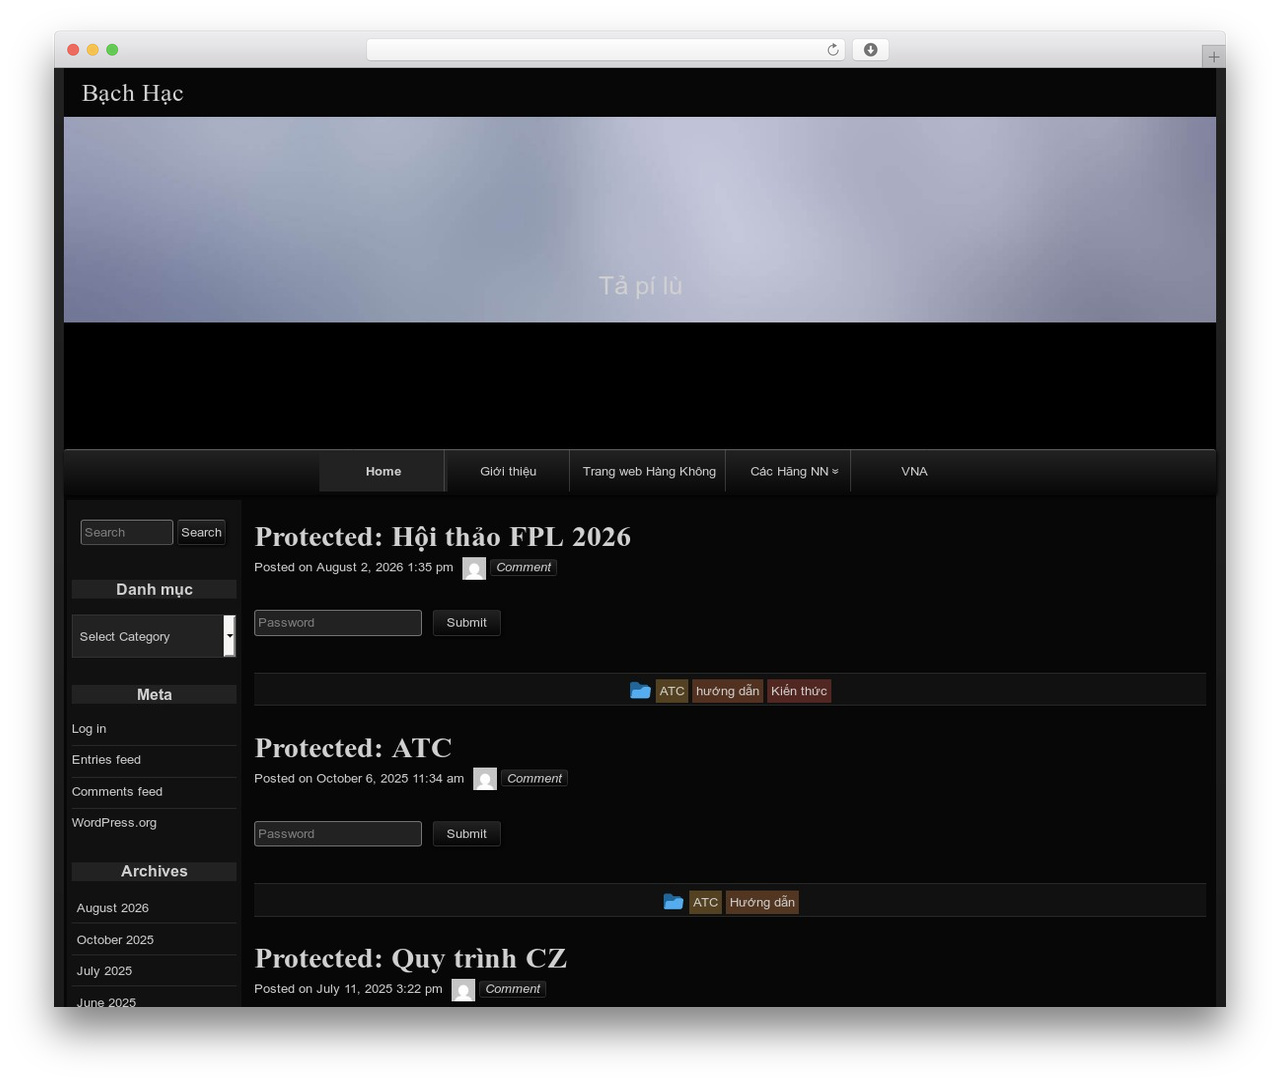Select lowercase hướng dẫn category tag
1280x1084 pixels.
(x=728, y=691)
